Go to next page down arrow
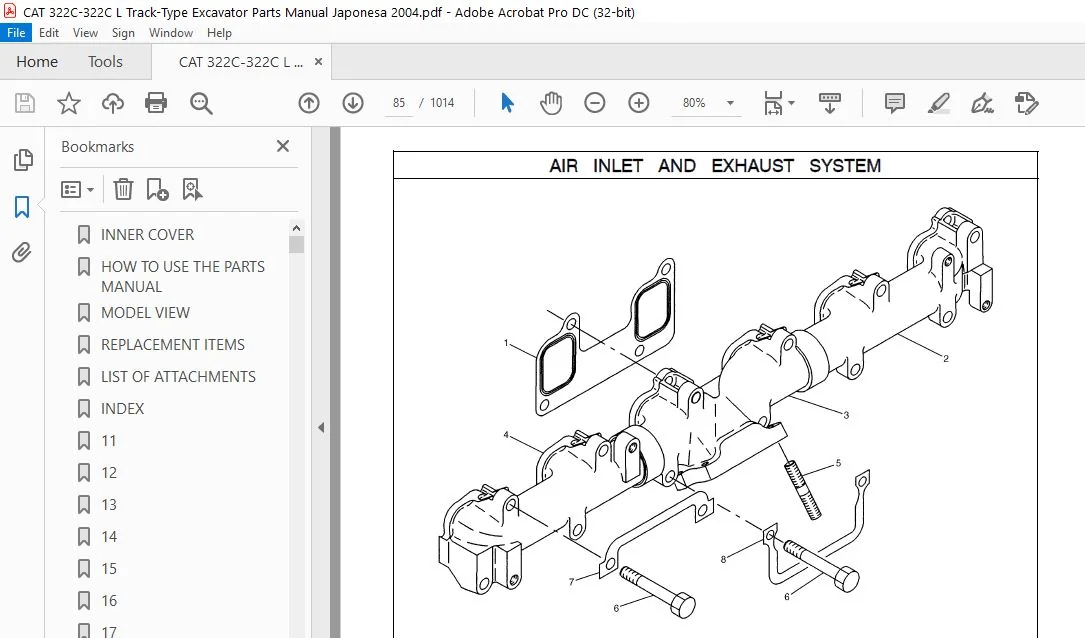Image resolution: width=1085 pixels, height=638 pixels. tap(353, 103)
